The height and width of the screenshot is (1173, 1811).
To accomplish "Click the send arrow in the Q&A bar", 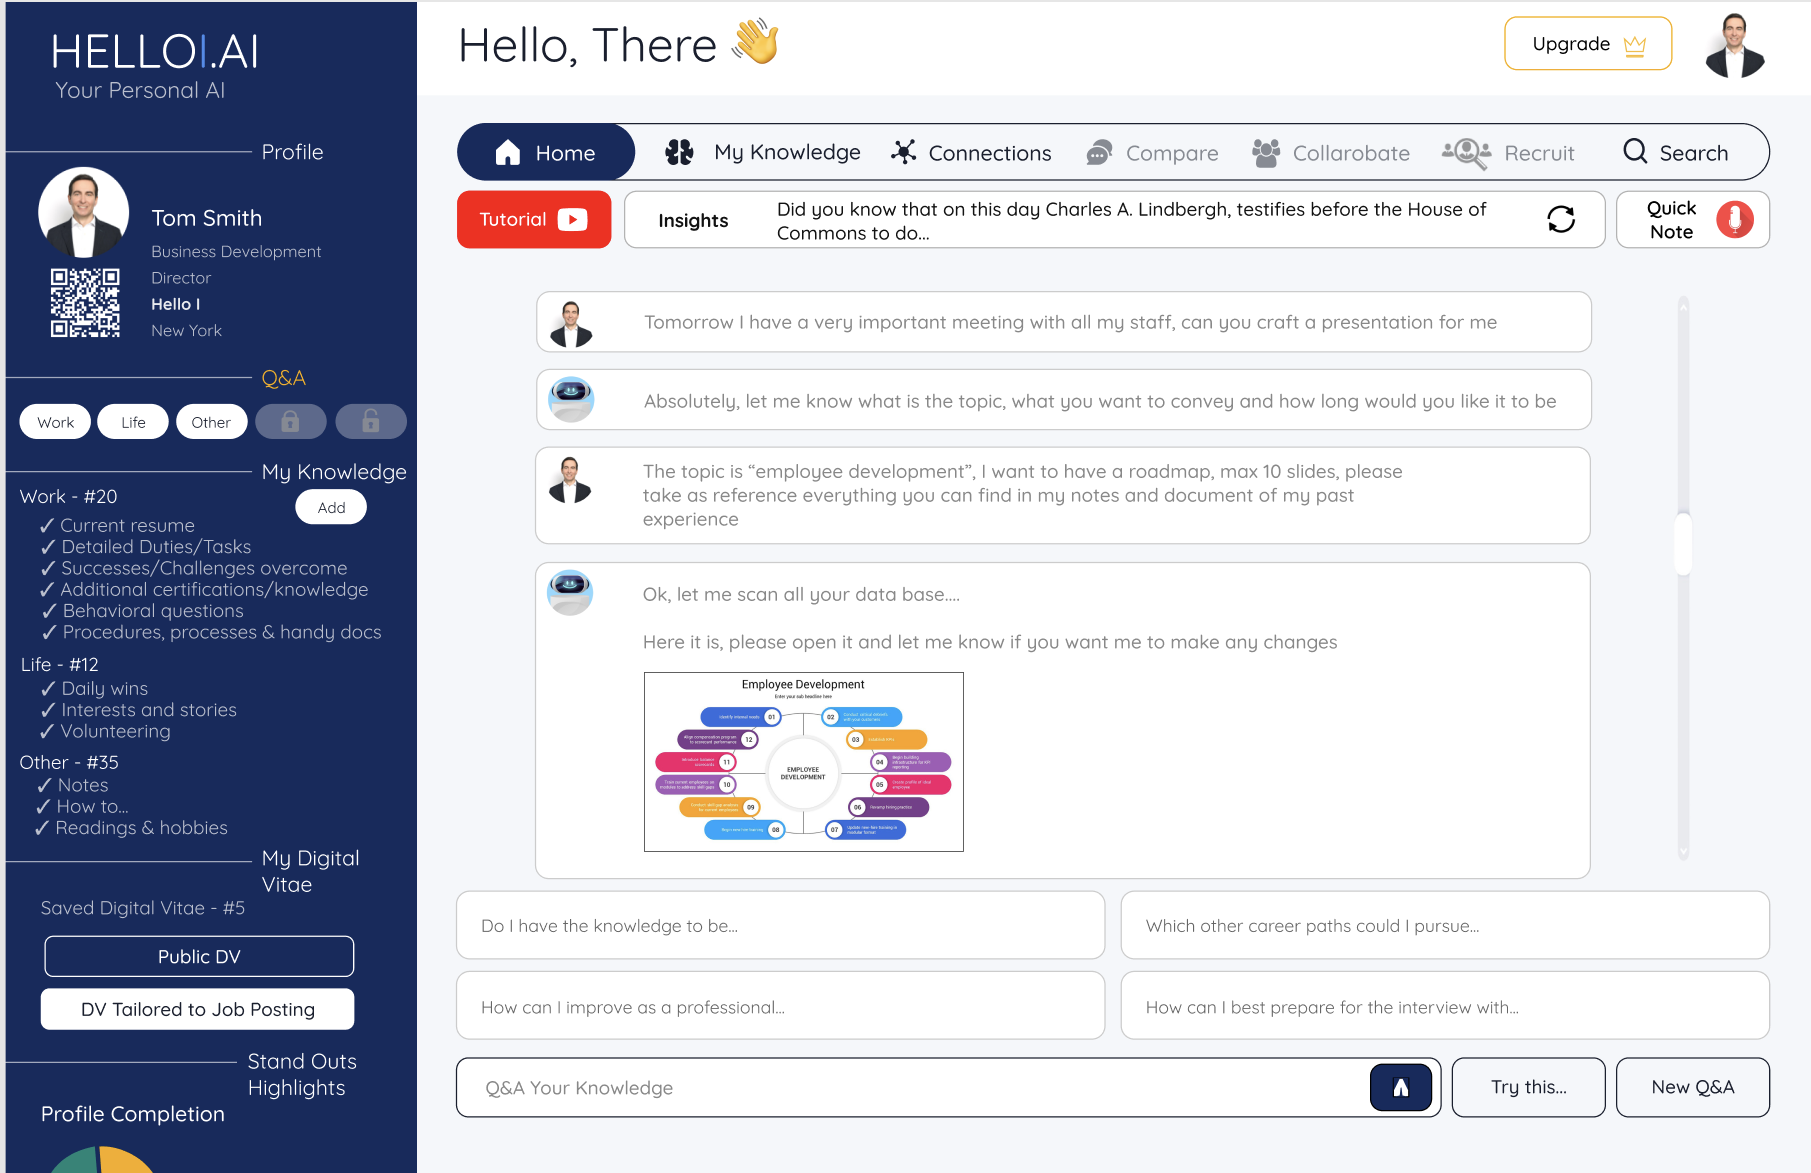I will (1400, 1087).
